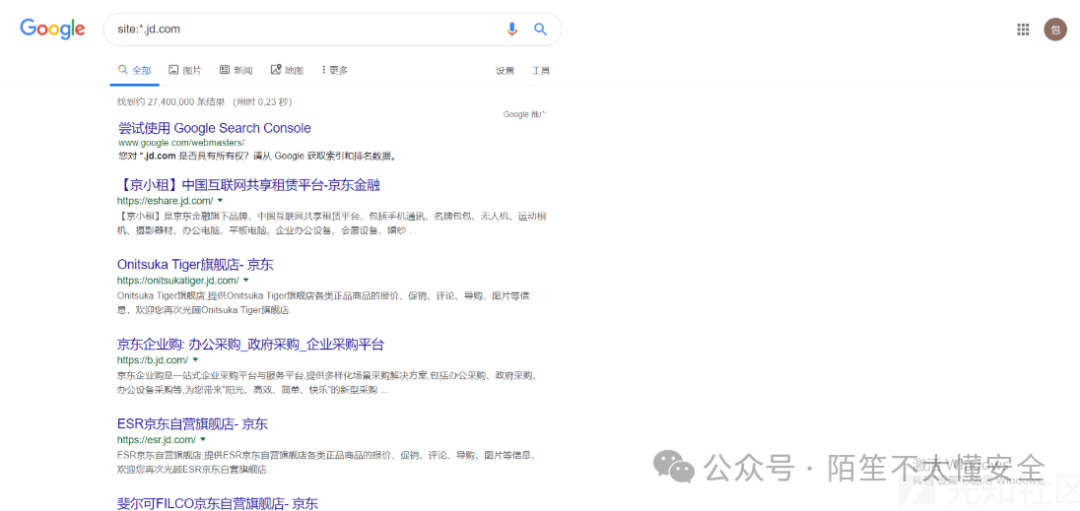
Task: Open the 【京小租】中国互联网共享租赁平台 result
Action: pos(249,185)
